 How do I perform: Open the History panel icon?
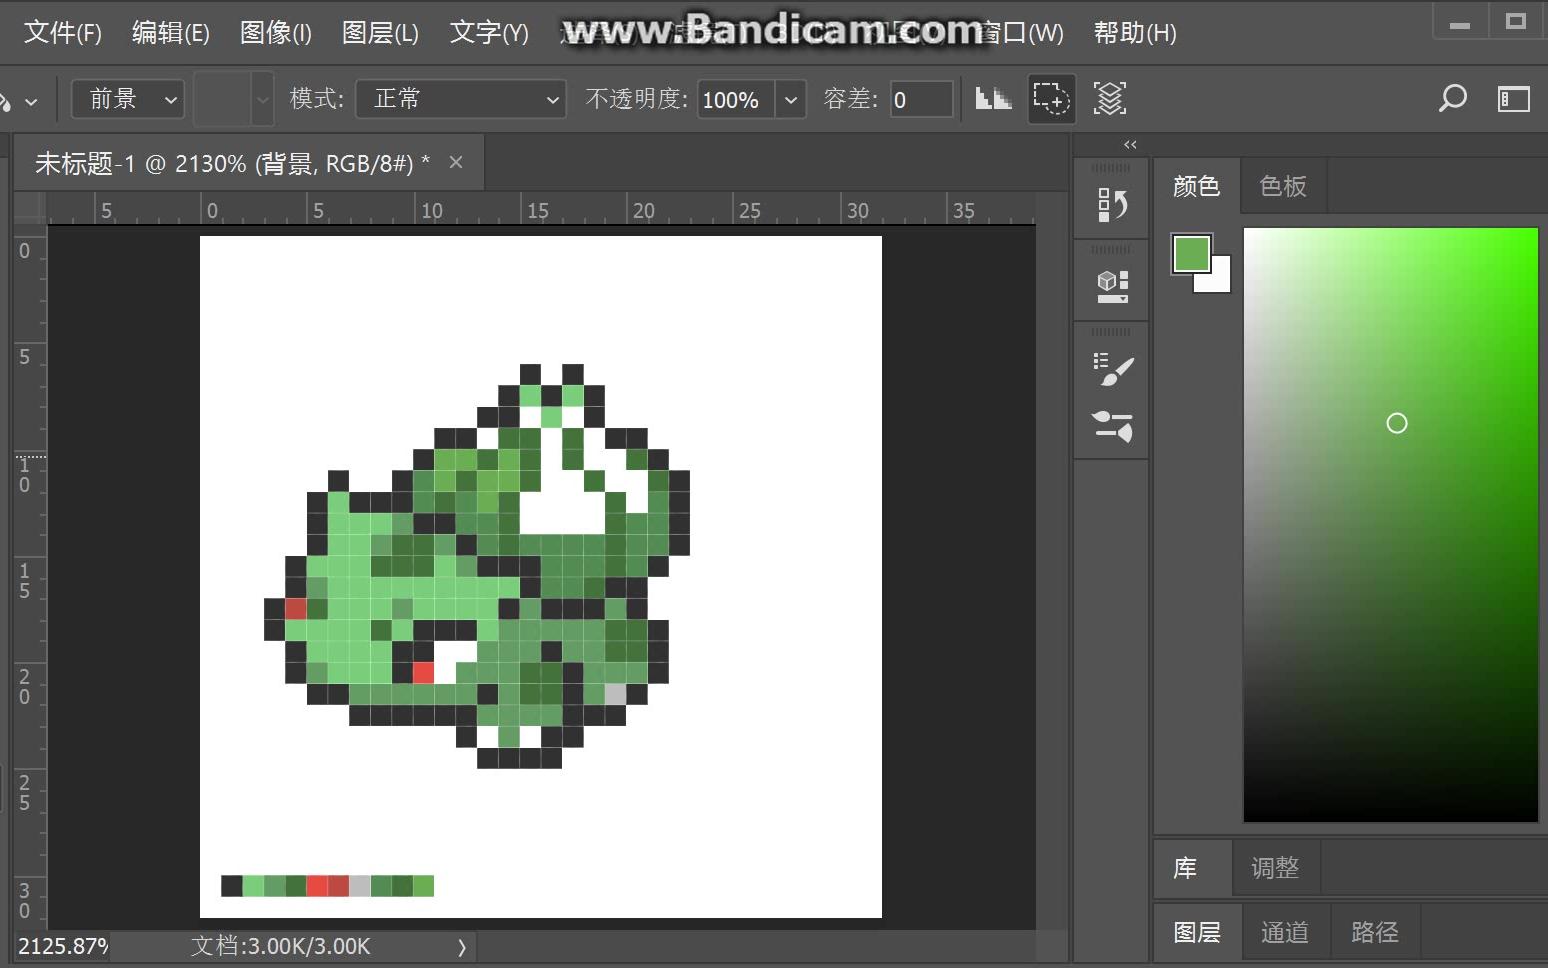[x=1112, y=205]
